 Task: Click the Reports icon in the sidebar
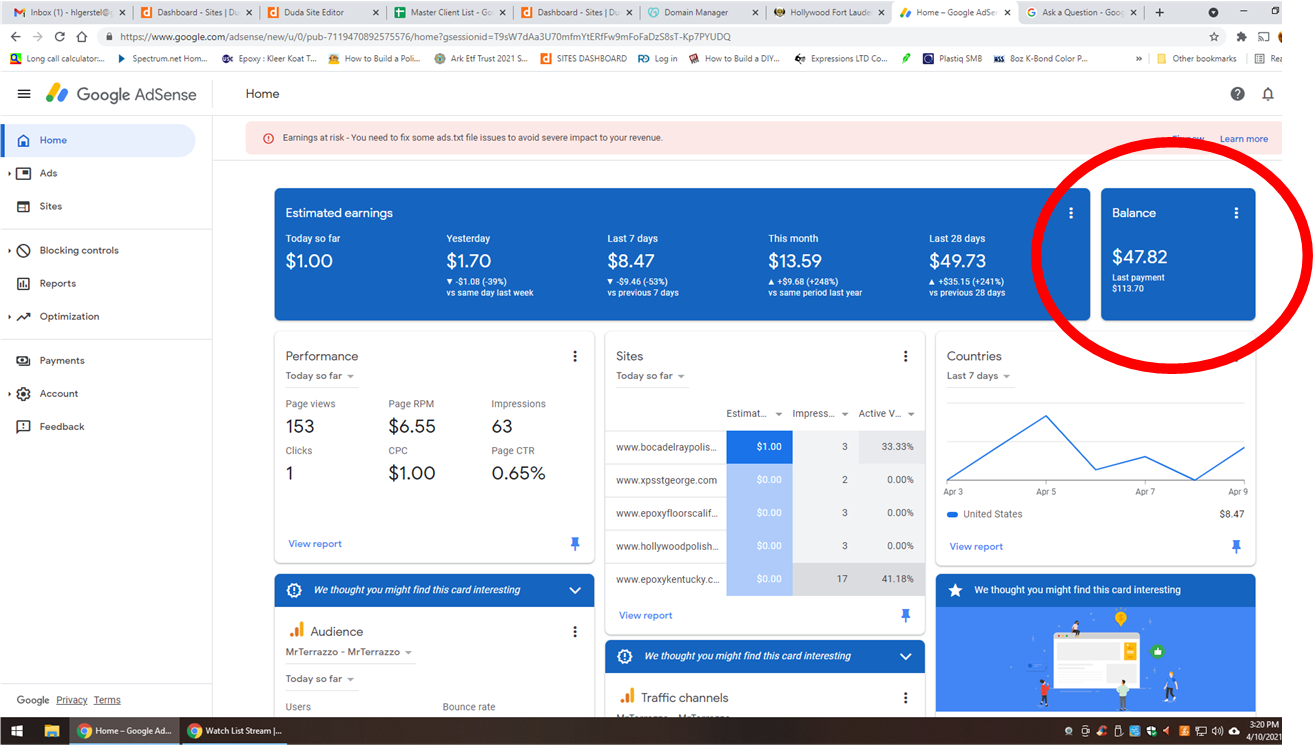pyautogui.click(x=23, y=284)
